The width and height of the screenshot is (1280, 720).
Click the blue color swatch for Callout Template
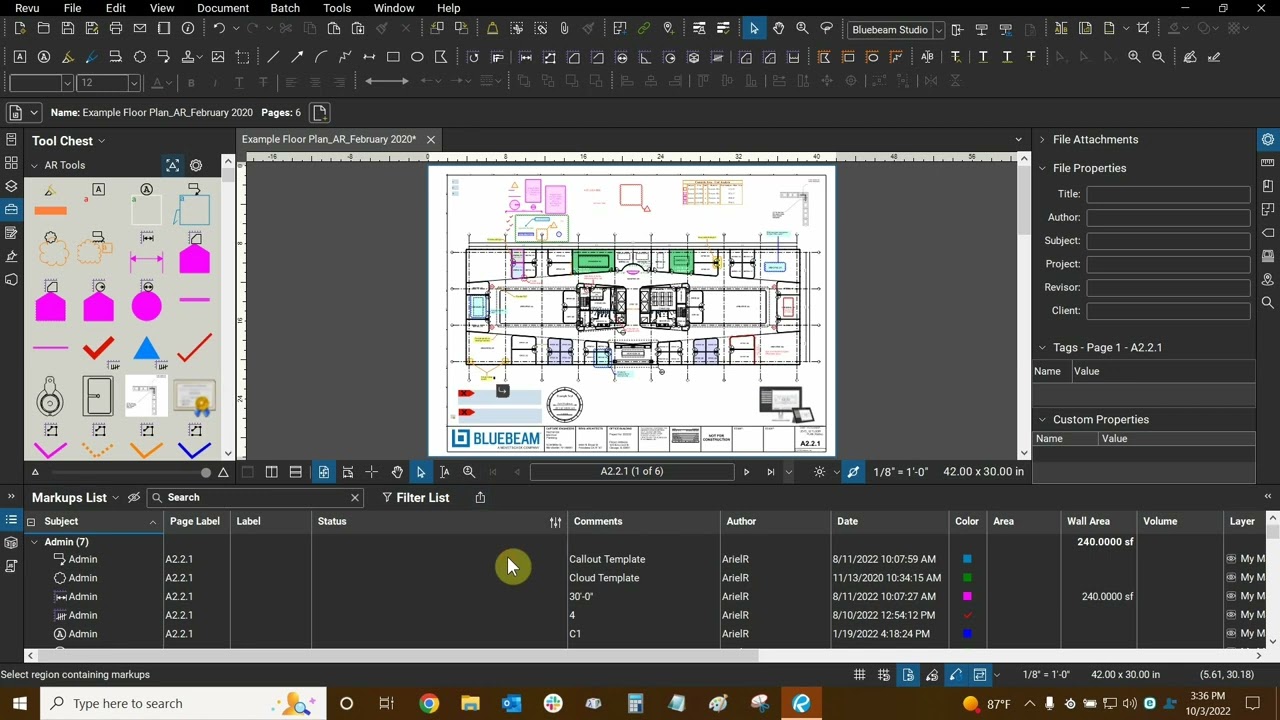[x=967, y=559]
